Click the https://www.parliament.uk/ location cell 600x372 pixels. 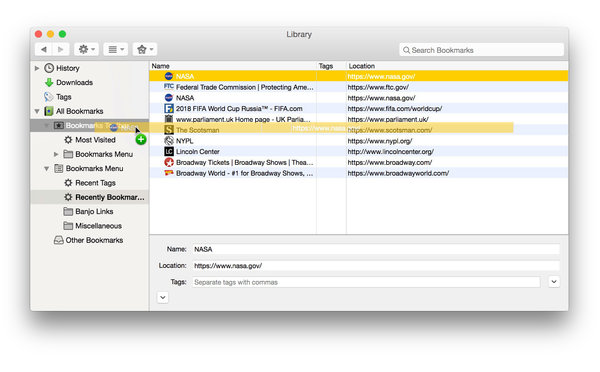click(x=388, y=119)
